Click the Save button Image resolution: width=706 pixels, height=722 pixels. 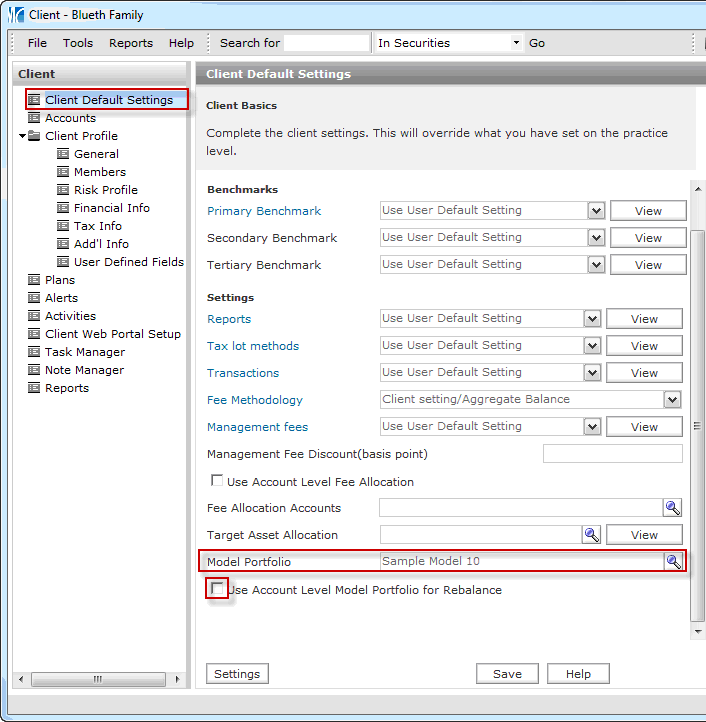pyautogui.click(x=507, y=674)
